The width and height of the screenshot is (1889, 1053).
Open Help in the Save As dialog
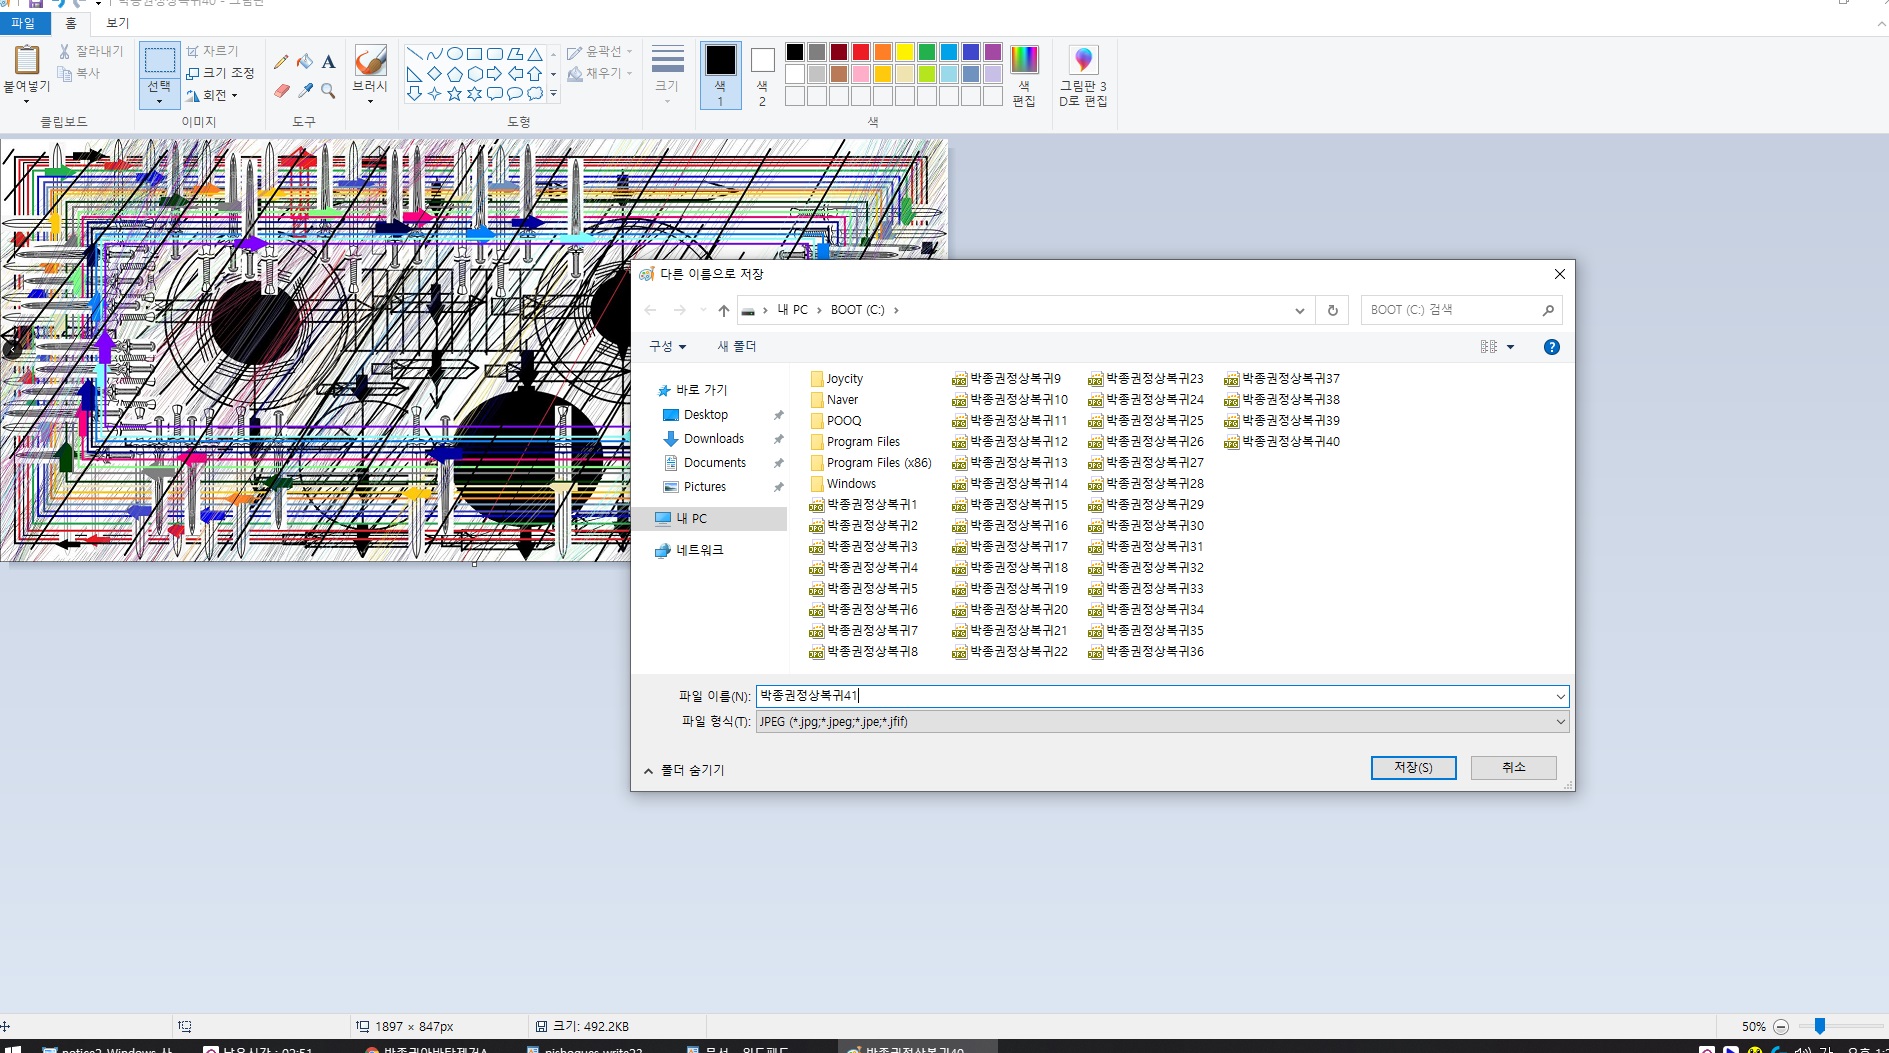1552,347
